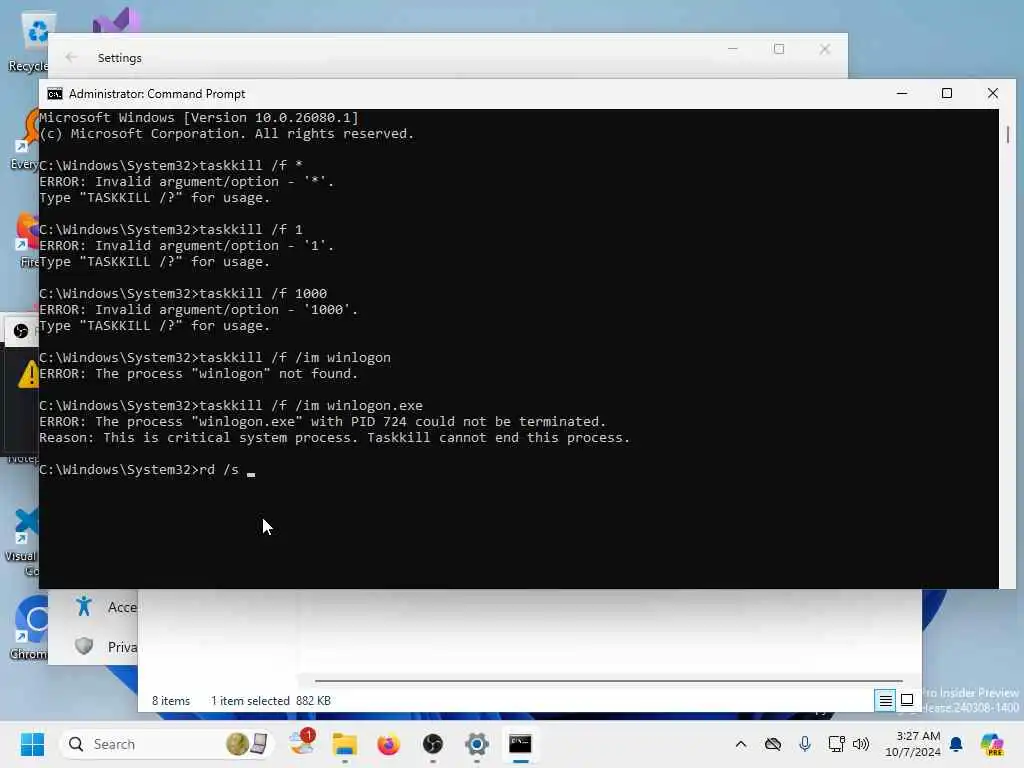Open File Explorer from the taskbar
This screenshot has height=768, width=1024.
tap(345, 744)
